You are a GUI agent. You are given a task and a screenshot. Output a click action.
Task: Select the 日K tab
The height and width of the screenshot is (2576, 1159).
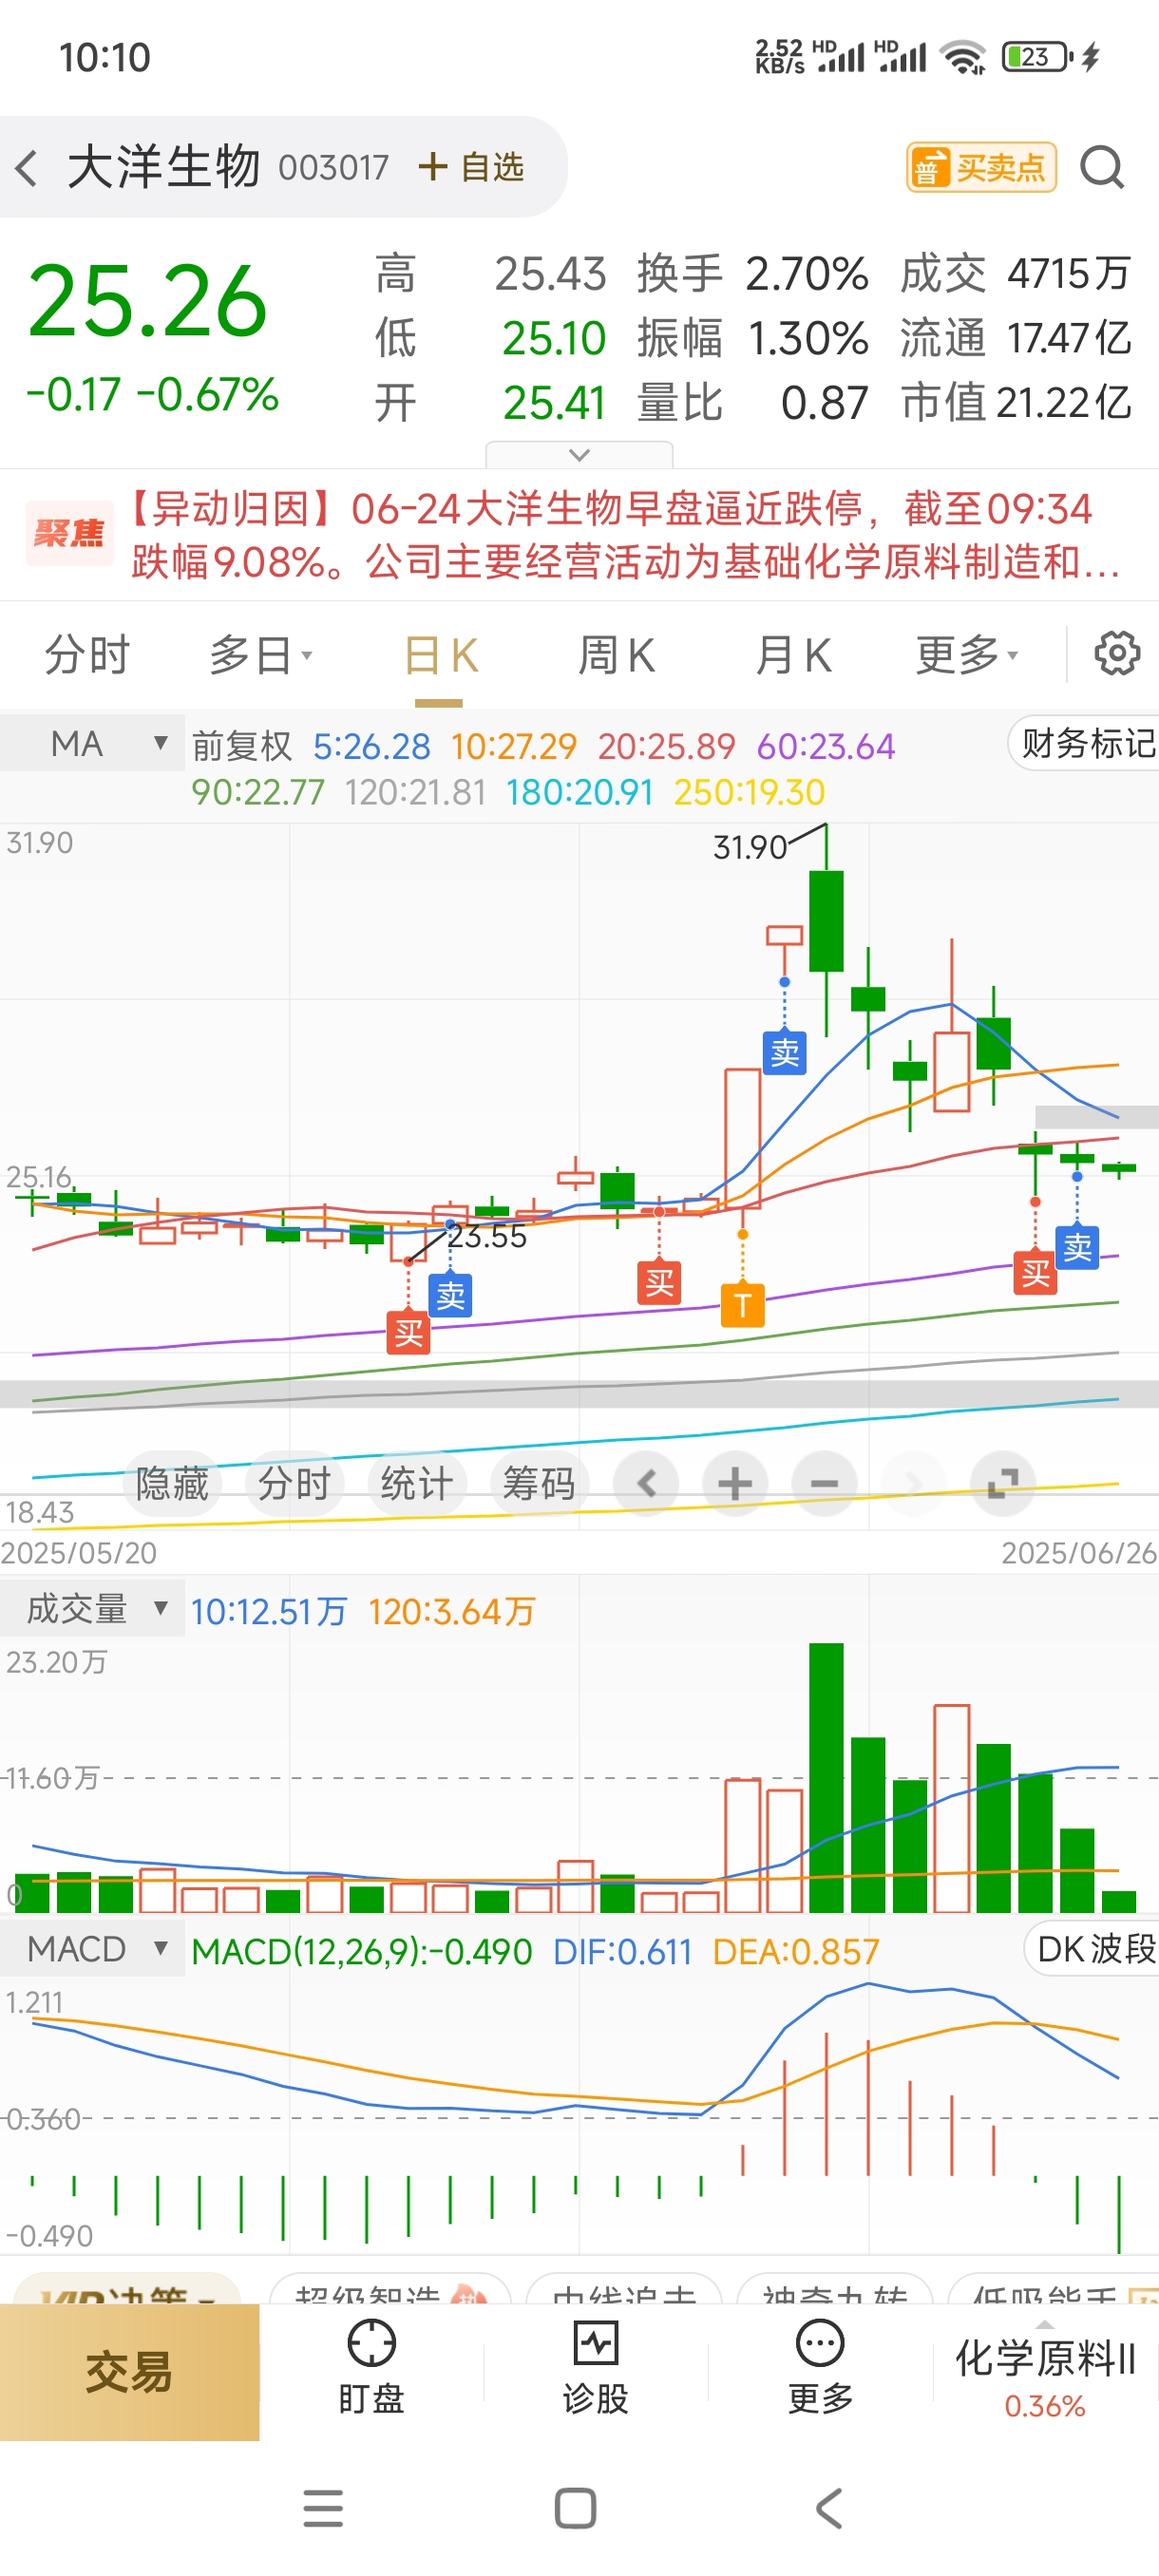tap(440, 656)
